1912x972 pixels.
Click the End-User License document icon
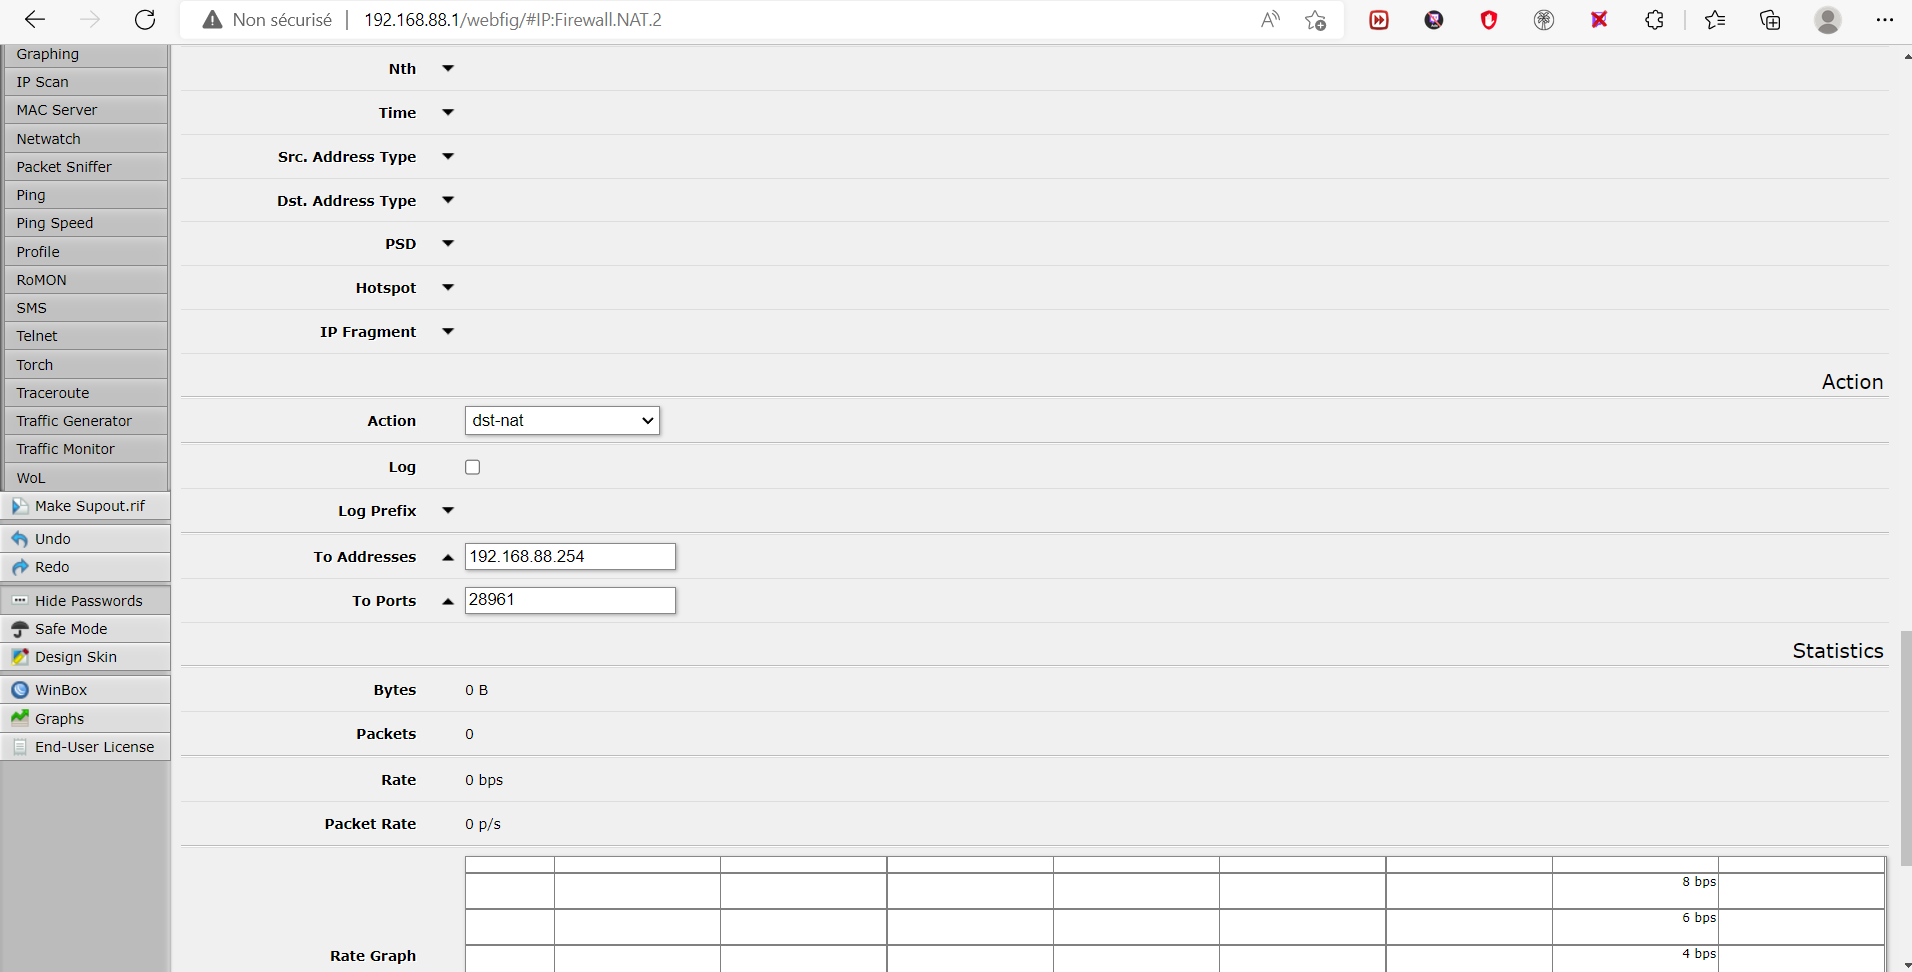point(20,747)
